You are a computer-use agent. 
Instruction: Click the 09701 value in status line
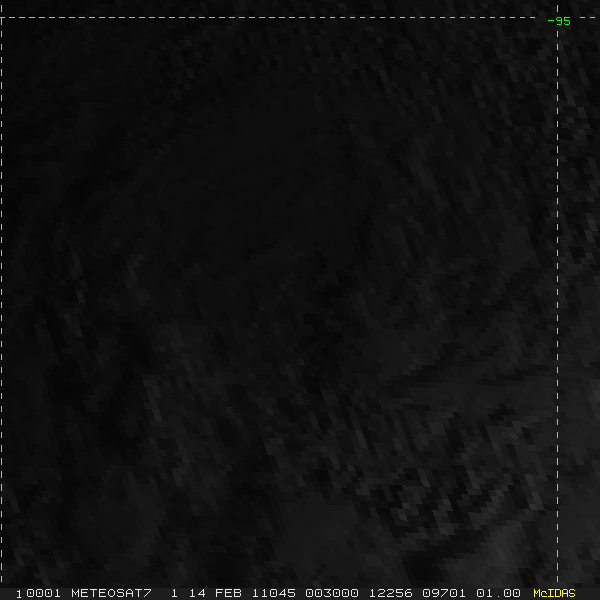(444, 593)
